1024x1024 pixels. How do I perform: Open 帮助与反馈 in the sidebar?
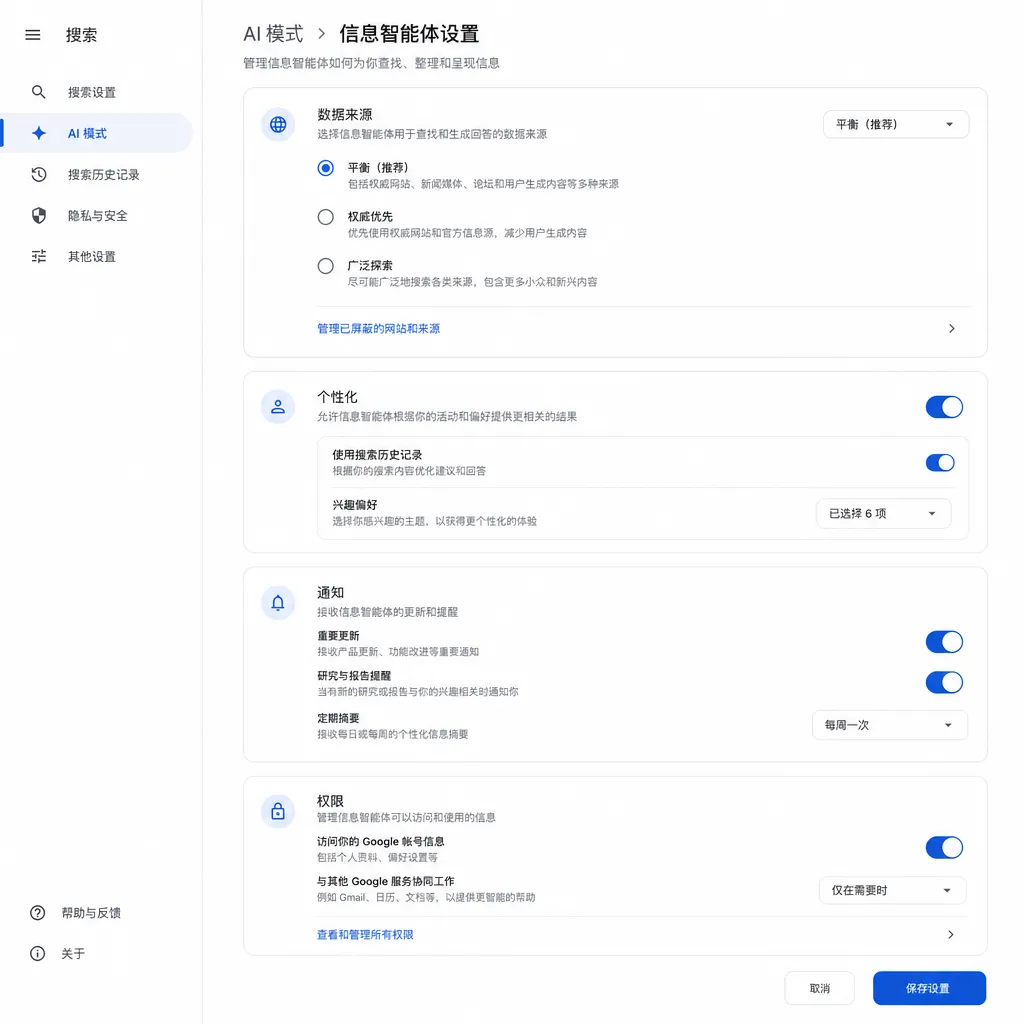(x=75, y=912)
